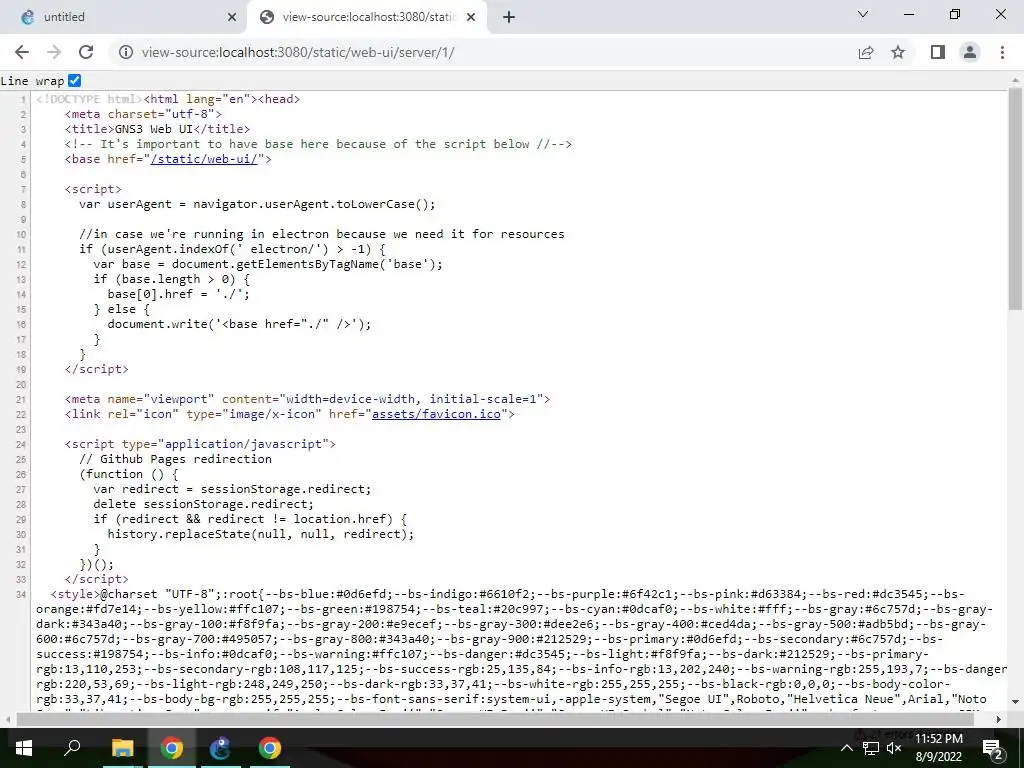Click the meta name="viewport" line
The height and width of the screenshot is (768, 1024).
308,399
